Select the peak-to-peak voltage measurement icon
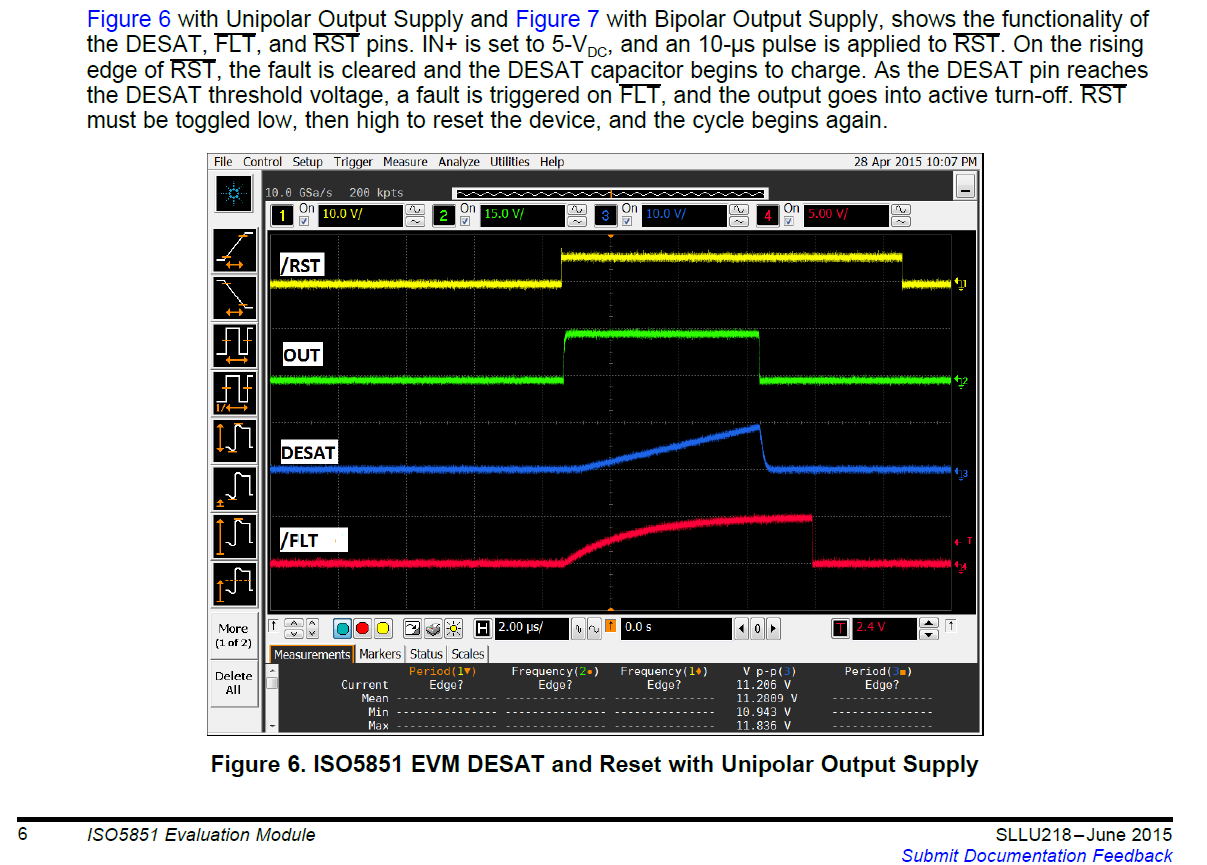The height and width of the screenshot is (865, 1207). 234,440
